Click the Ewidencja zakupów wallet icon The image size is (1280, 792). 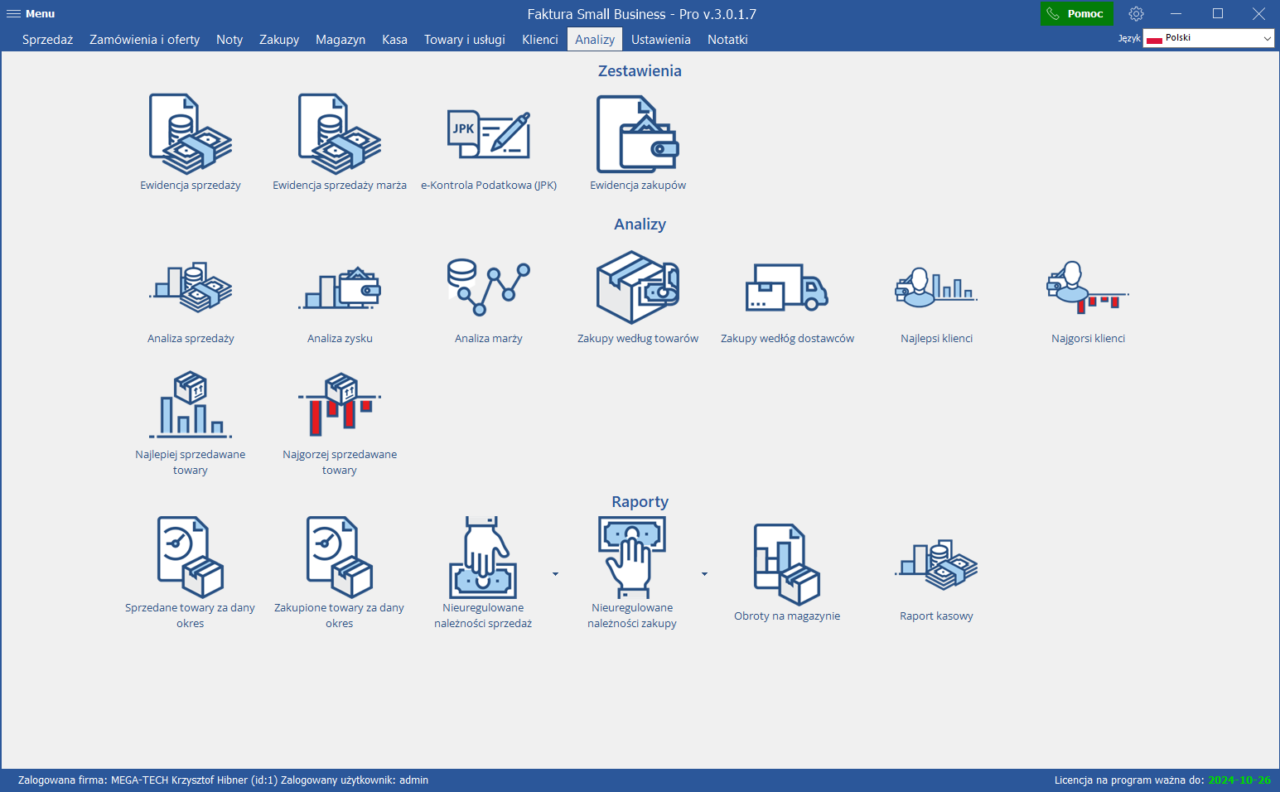637,135
